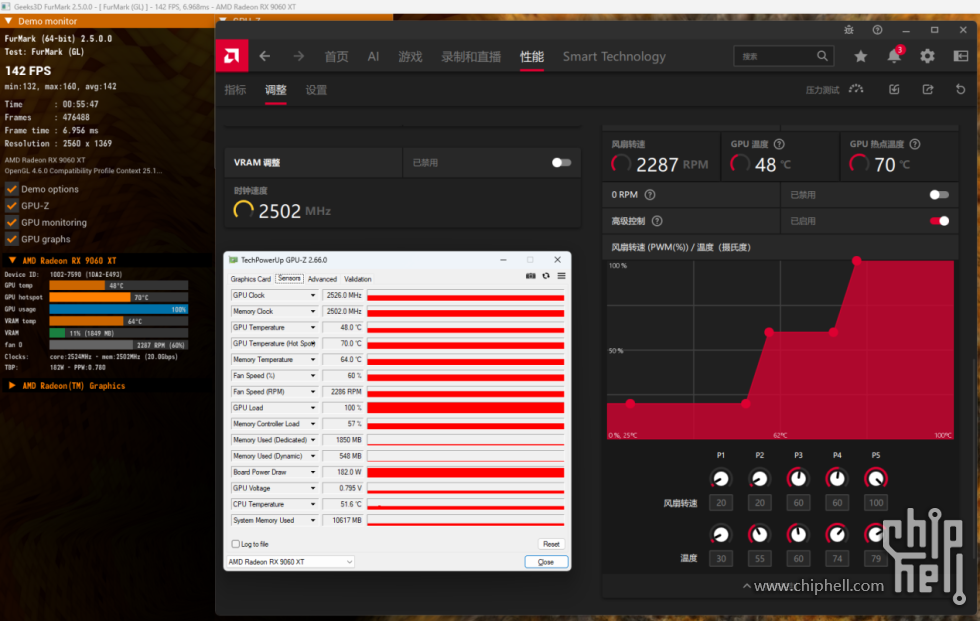Viewport: 980px width, 621px height.
Task: Click Reset button in GPU-Z
Action: click(551, 544)
